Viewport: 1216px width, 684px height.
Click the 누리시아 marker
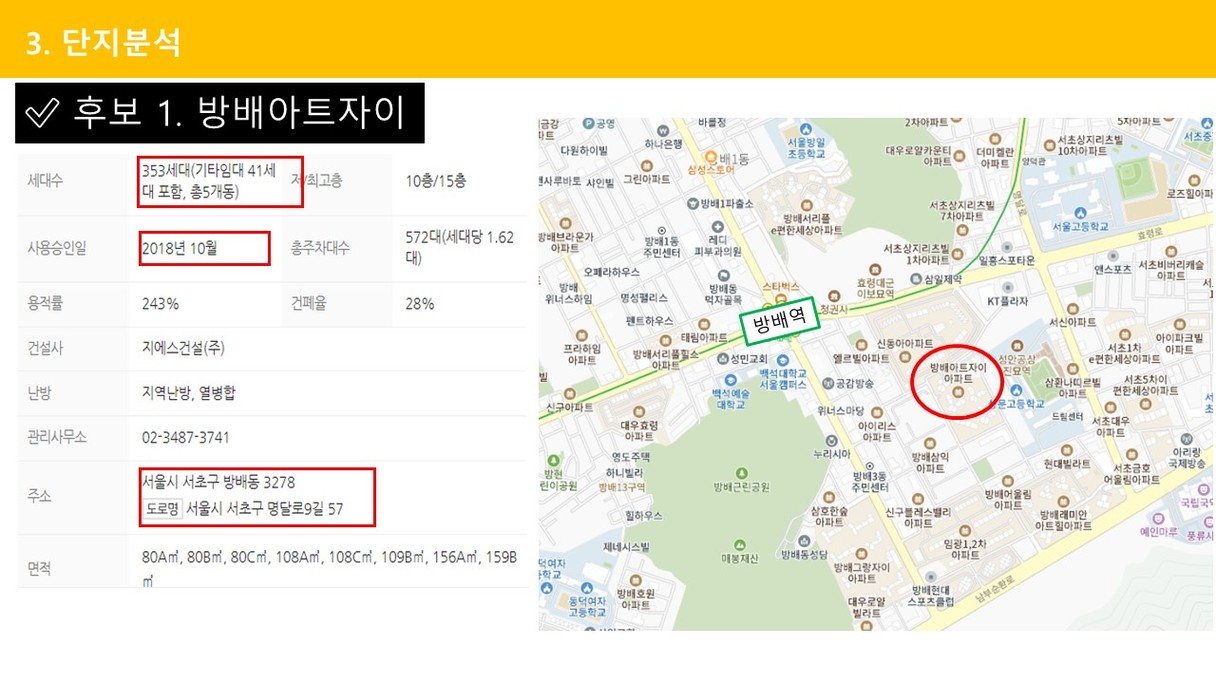pyautogui.click(x=831, y=439)
